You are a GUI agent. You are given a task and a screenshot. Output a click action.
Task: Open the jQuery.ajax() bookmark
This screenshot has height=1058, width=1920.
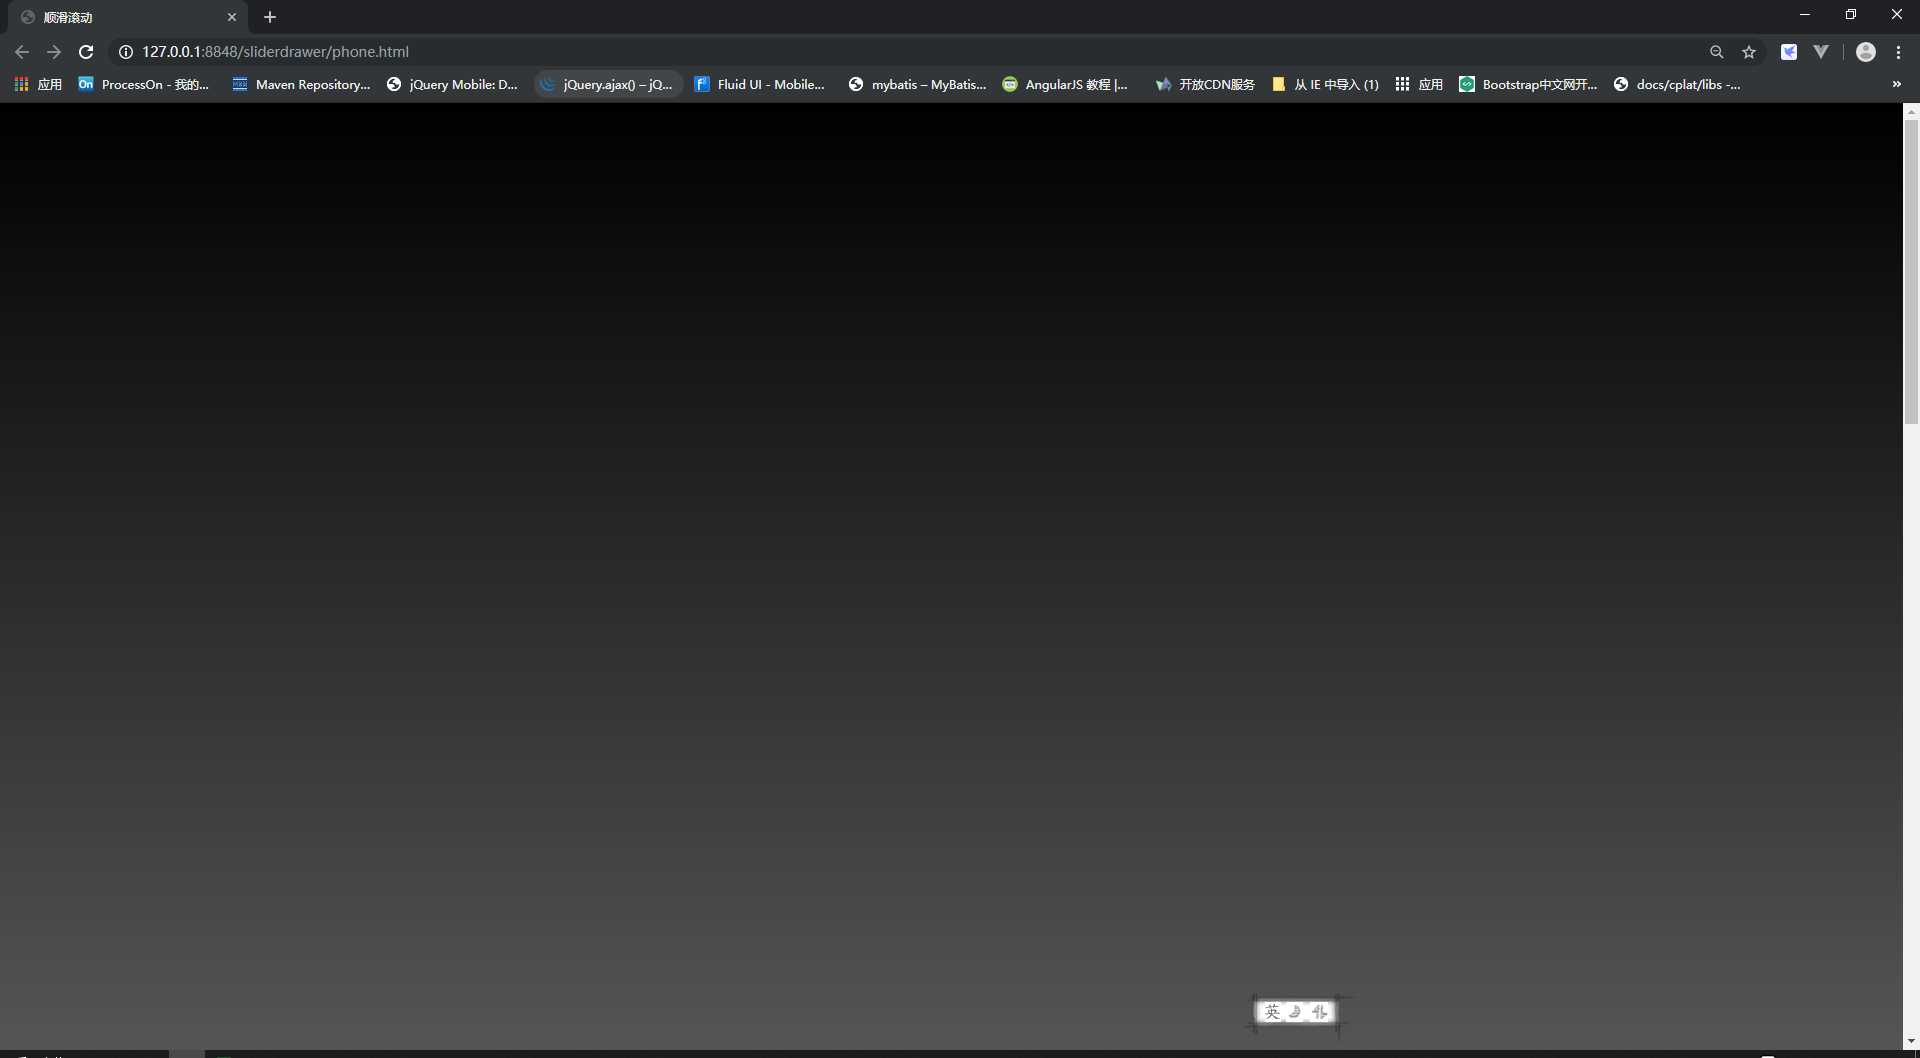607,85
